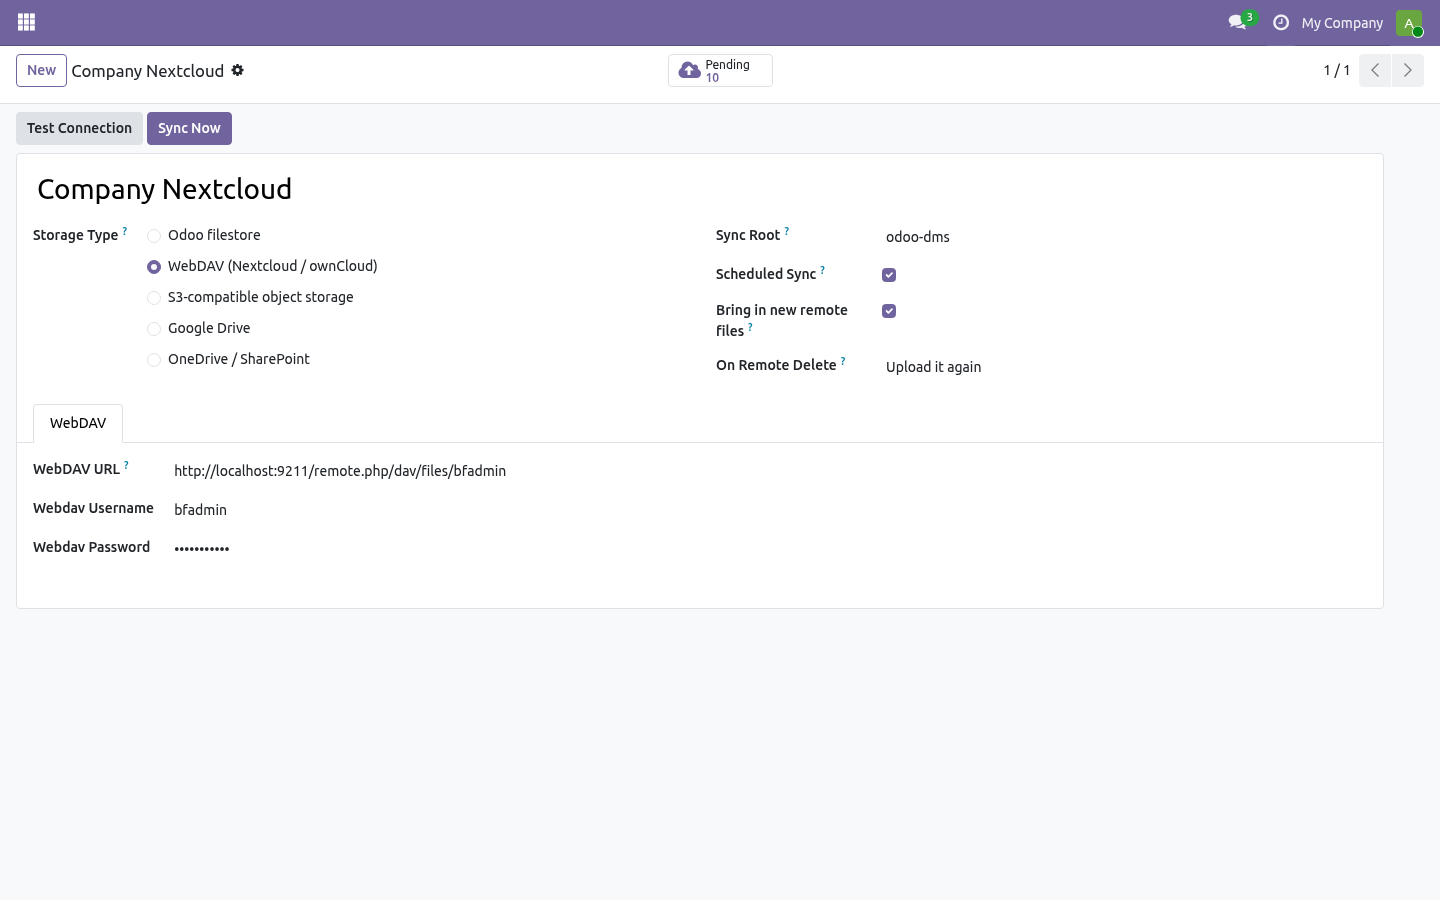The height and width of the screenshot is (900, 1440).
Task: Select WebDAV (Nextcloud / ownCloud) storage type
Action: (154, 267)
